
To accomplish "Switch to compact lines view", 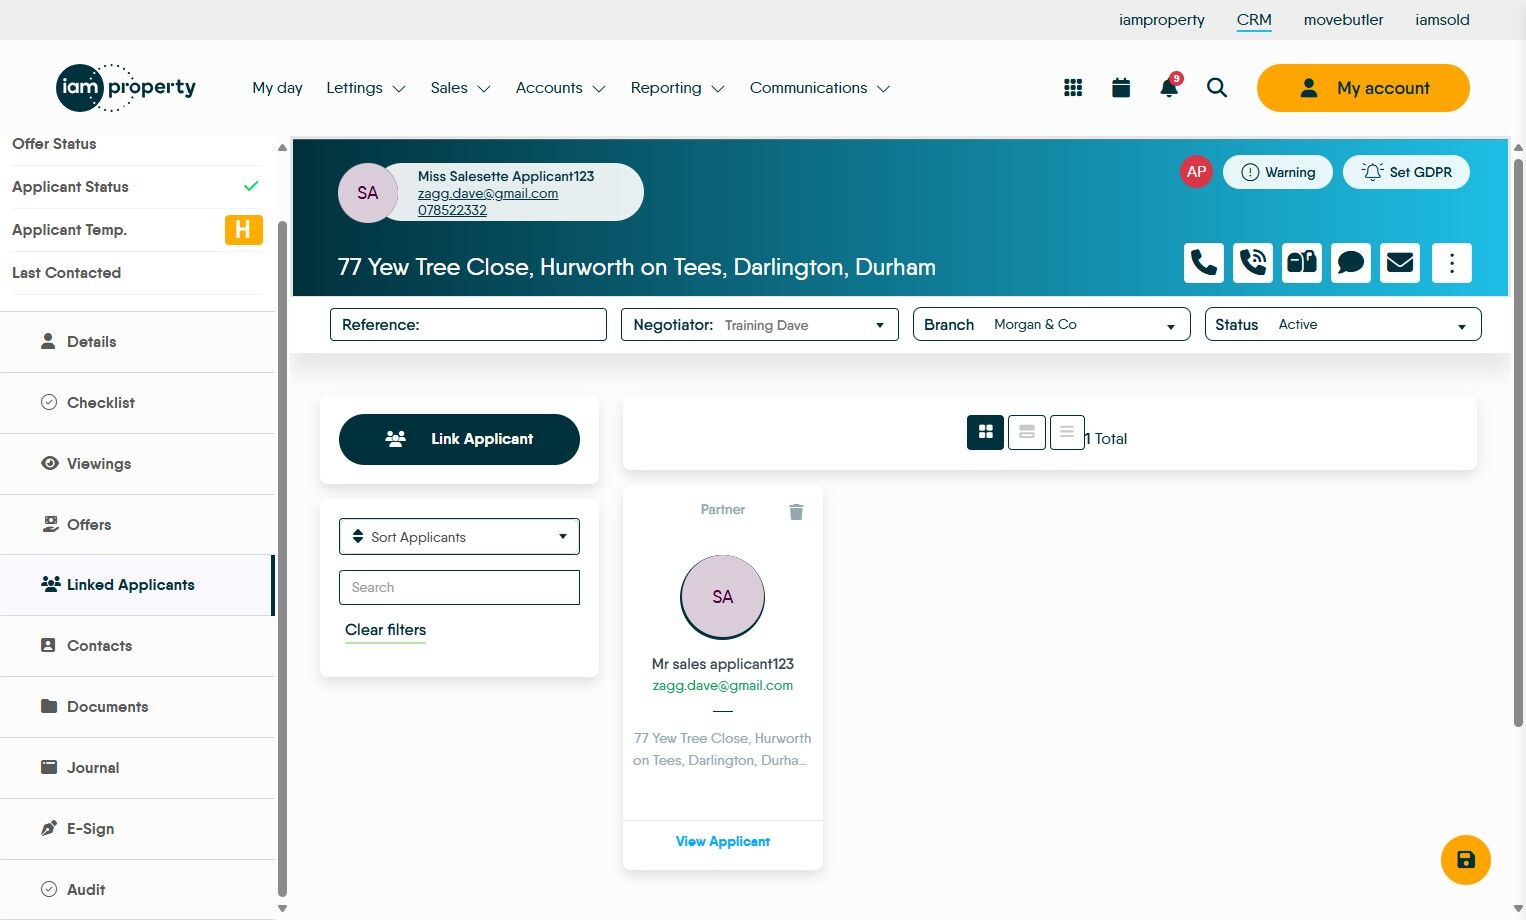I will pos(1067,432).
